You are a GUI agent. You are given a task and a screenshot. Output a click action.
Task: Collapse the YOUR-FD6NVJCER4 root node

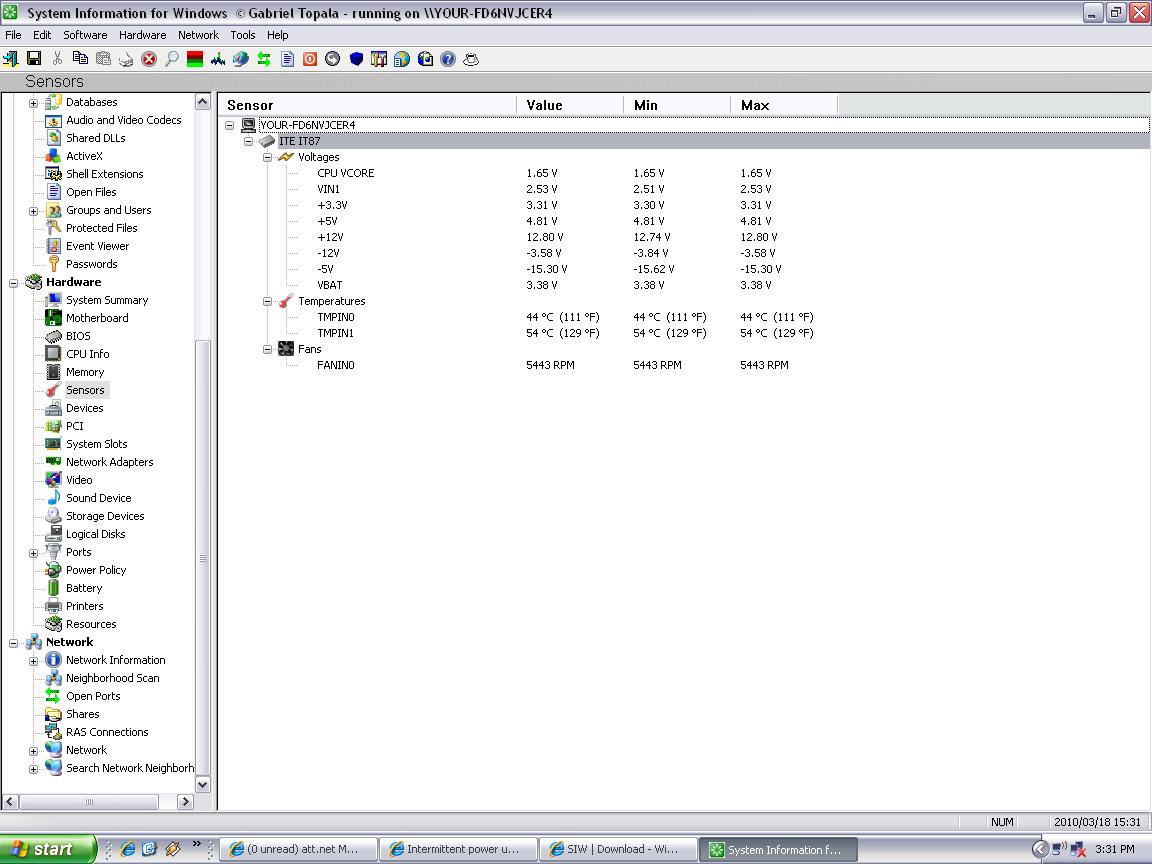(229, 125)
